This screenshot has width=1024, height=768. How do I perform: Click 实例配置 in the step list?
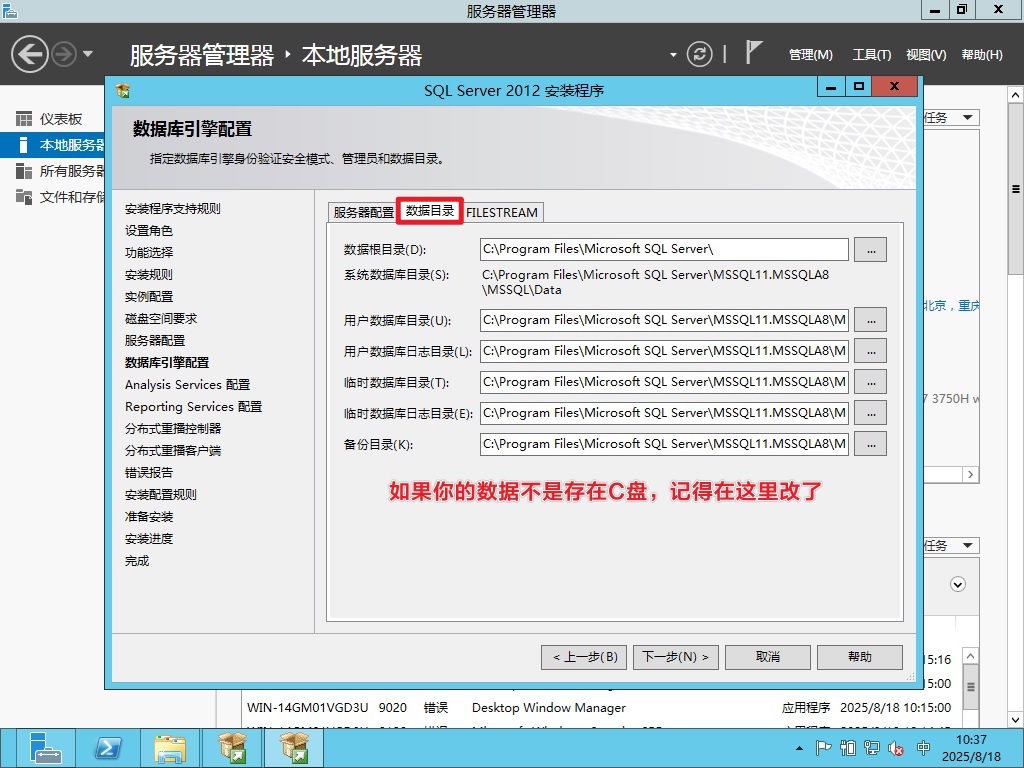(149, 296)
